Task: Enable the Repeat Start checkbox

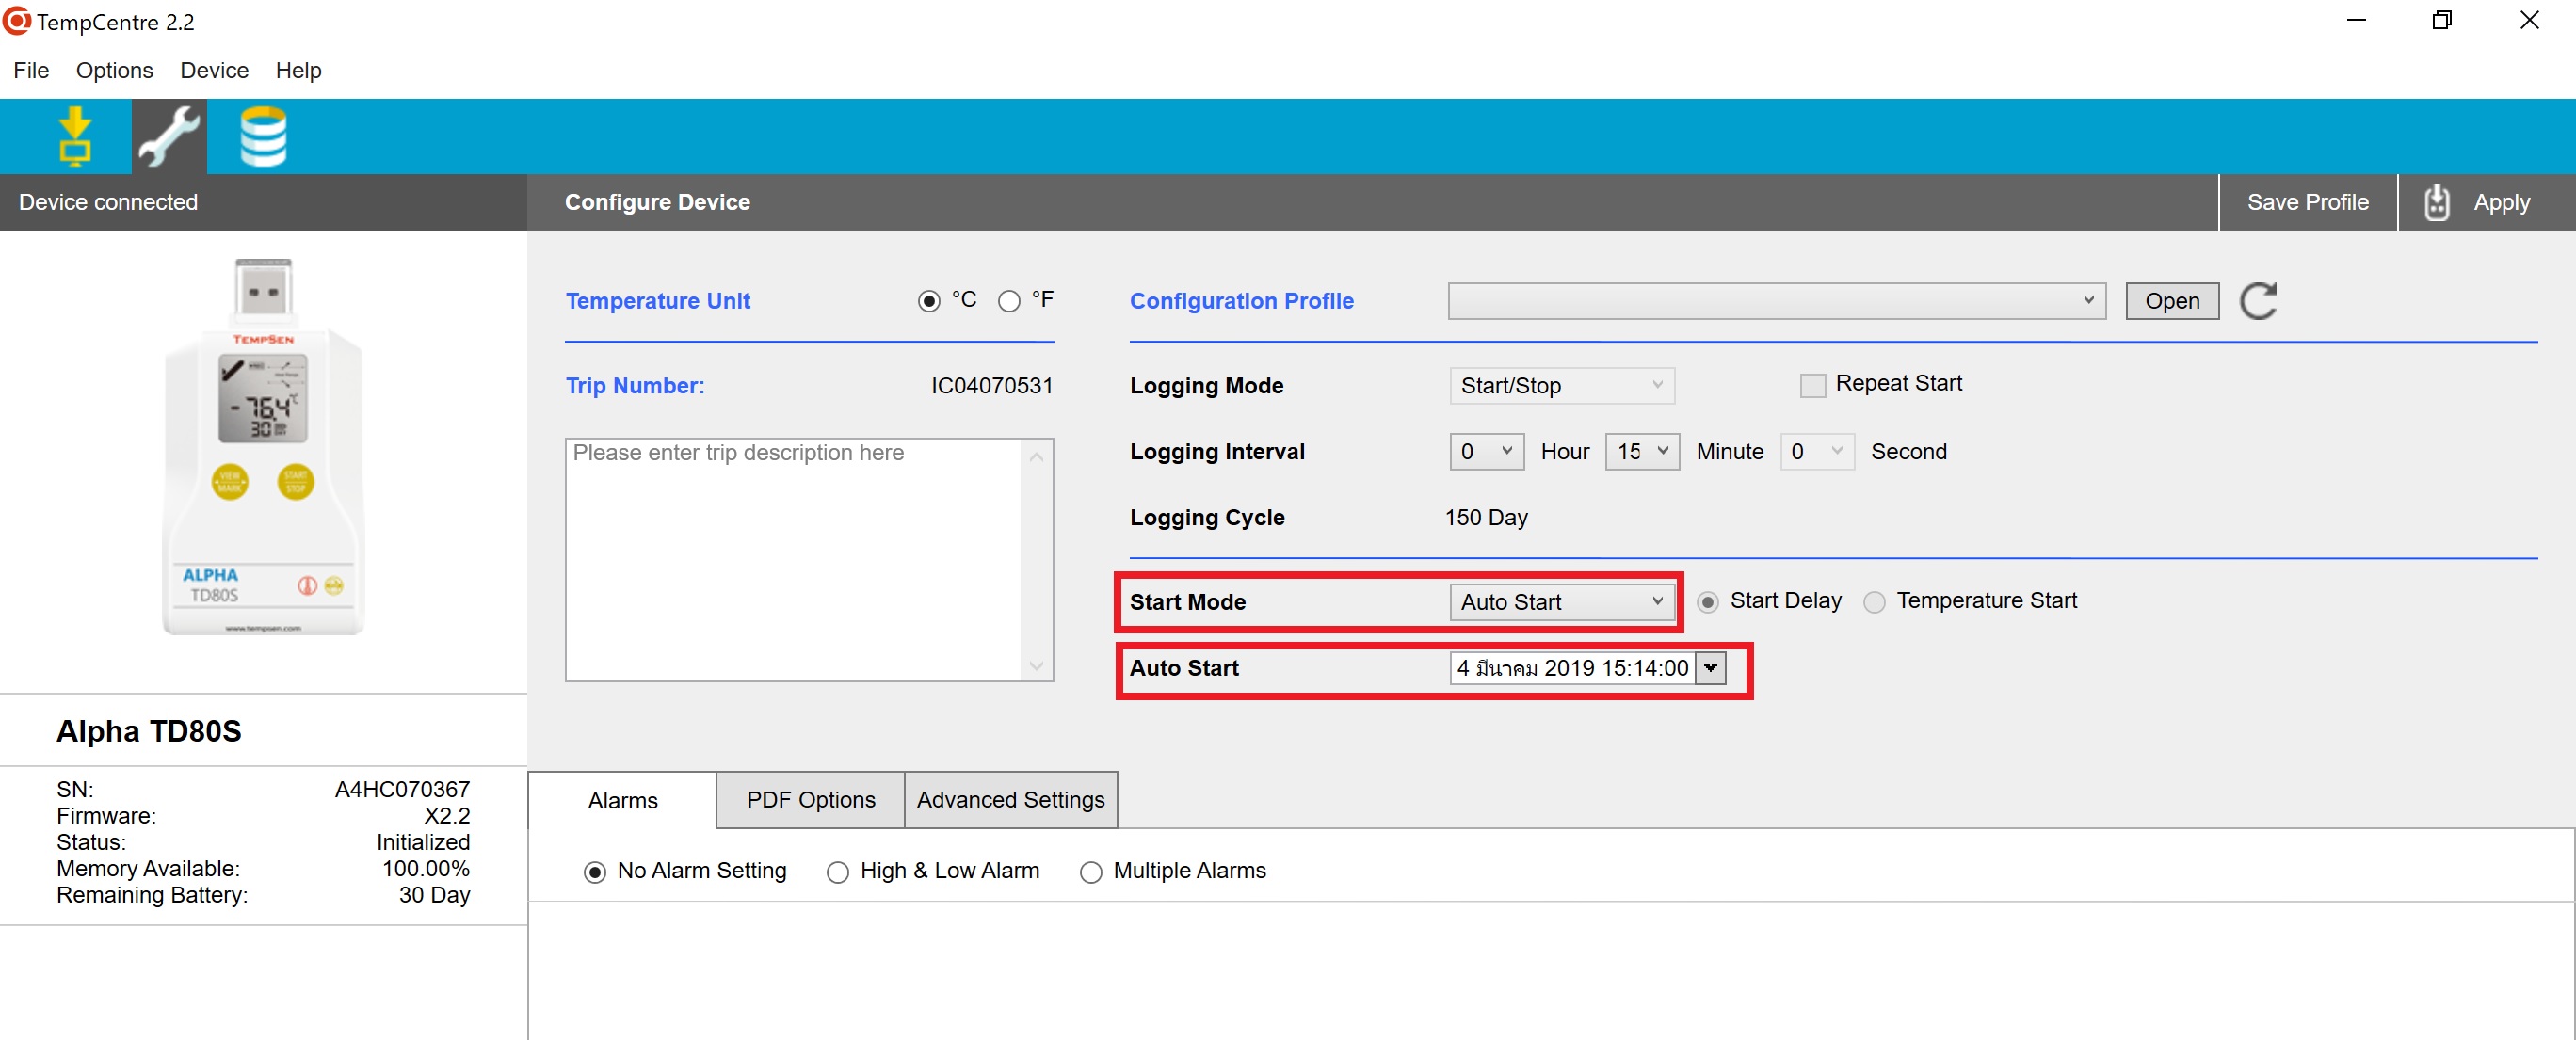Action: (1812, 385)
